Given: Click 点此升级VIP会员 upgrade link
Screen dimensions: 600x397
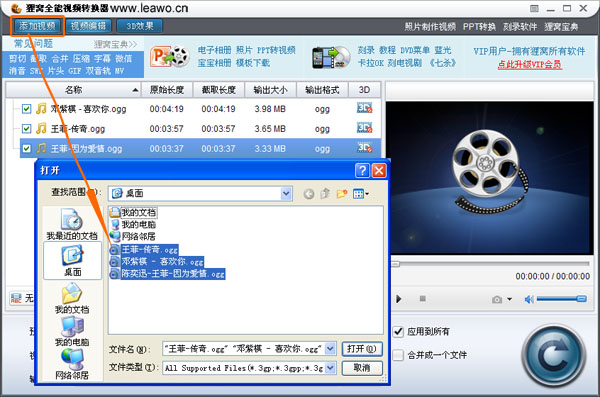Looking at the screenshot, I should coord(530,65).
